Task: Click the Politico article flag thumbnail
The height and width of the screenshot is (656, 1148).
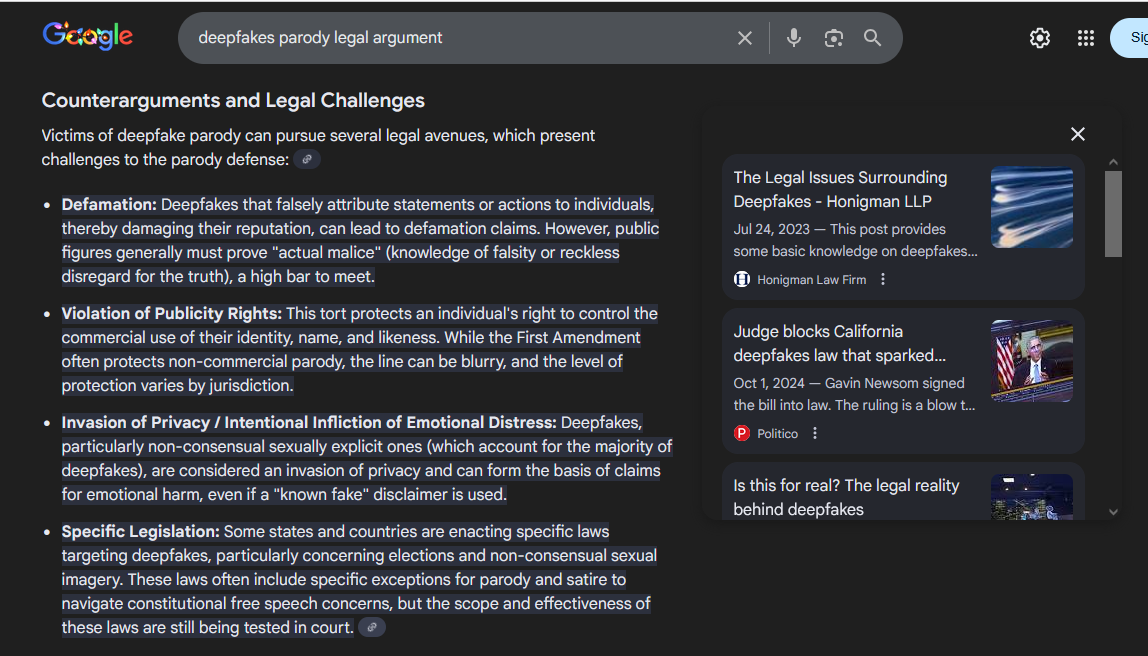Action: (1032, 361)
